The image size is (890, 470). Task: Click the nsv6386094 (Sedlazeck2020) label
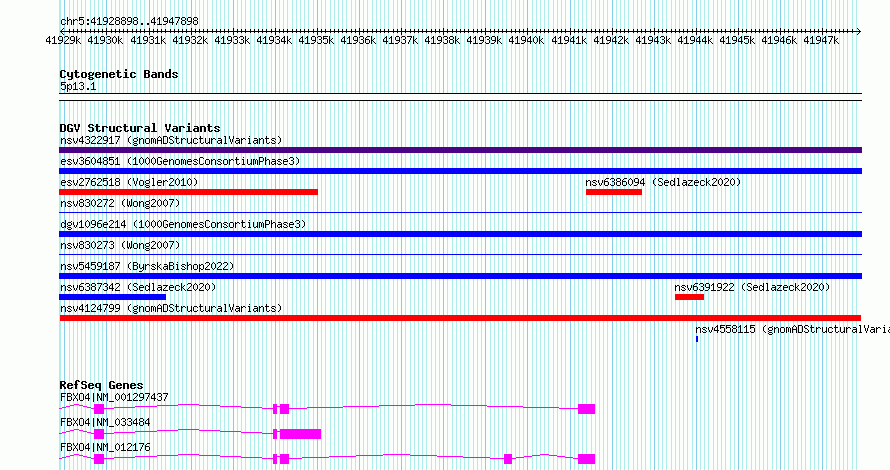point(663,182)
